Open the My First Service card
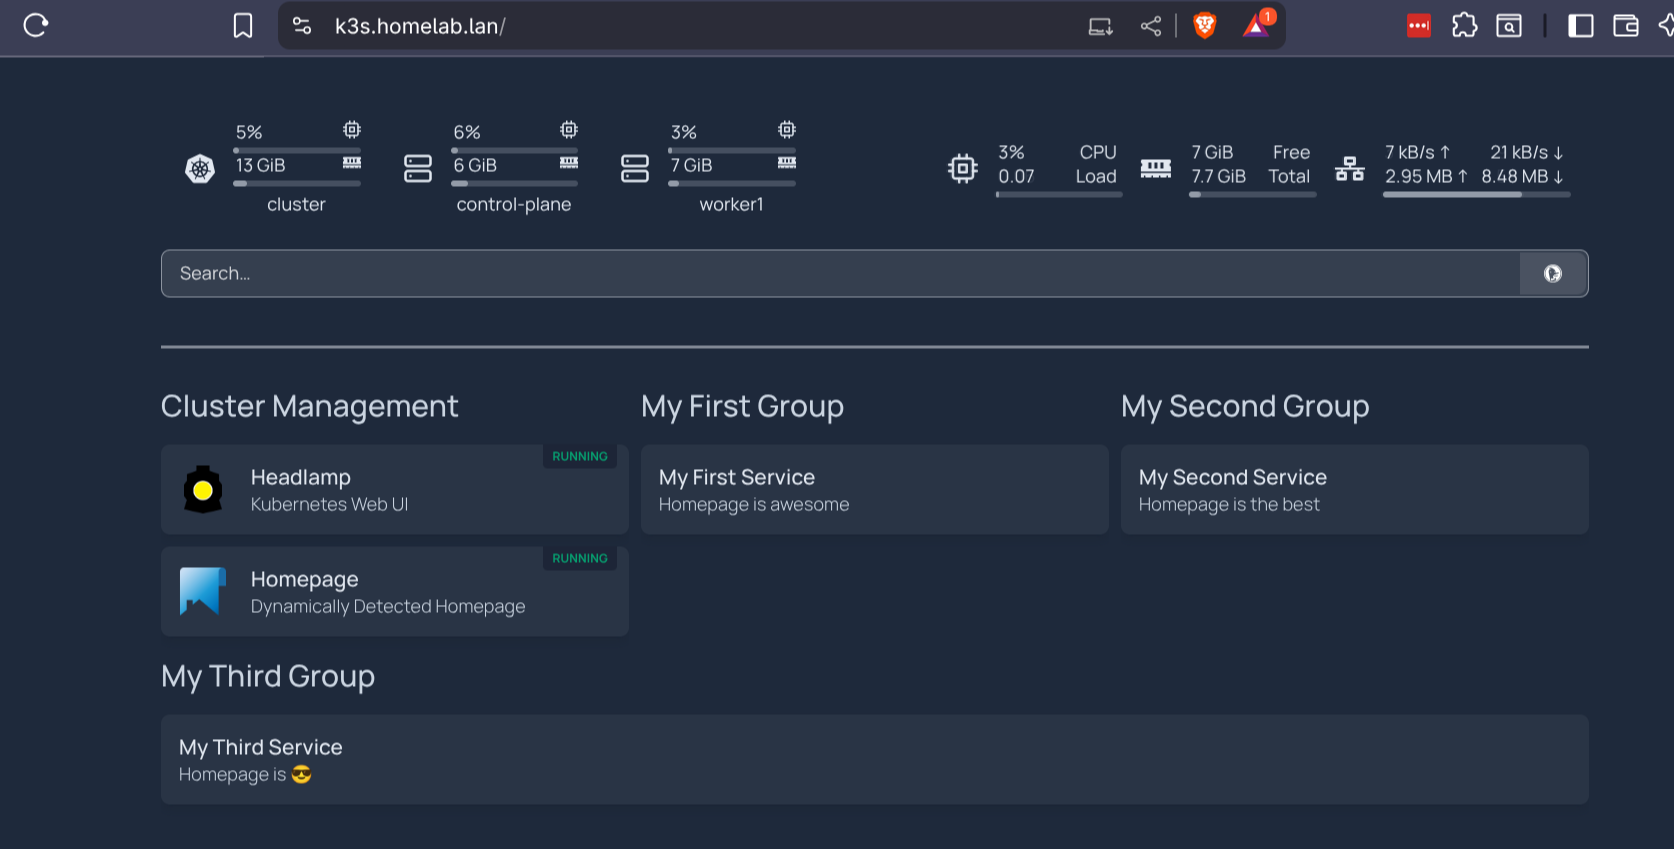 [874, 490]
